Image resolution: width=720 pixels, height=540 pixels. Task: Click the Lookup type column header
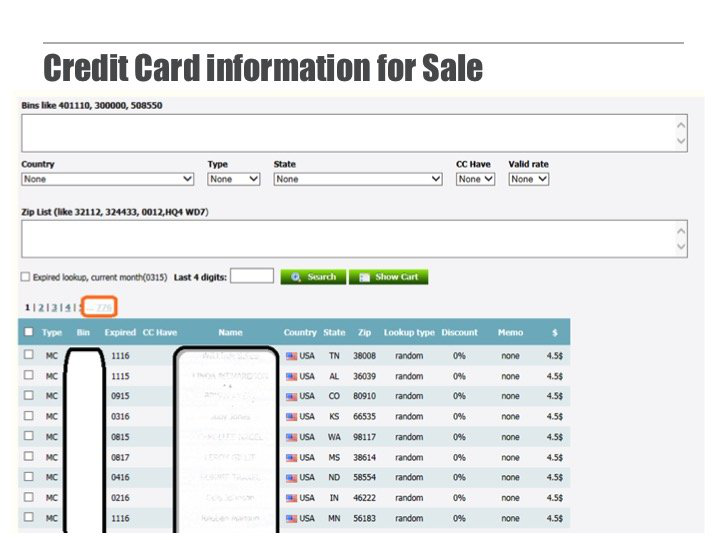(x=409, y=332)
